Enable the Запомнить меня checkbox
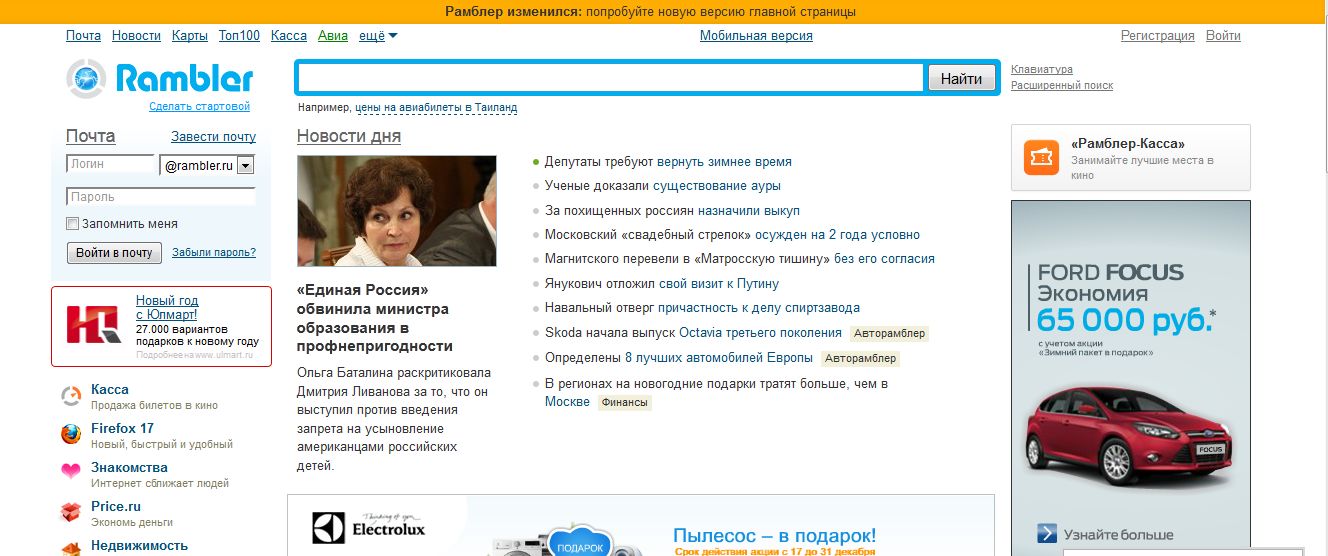This screenshot has height=556, width=1328. click(72, 224)
